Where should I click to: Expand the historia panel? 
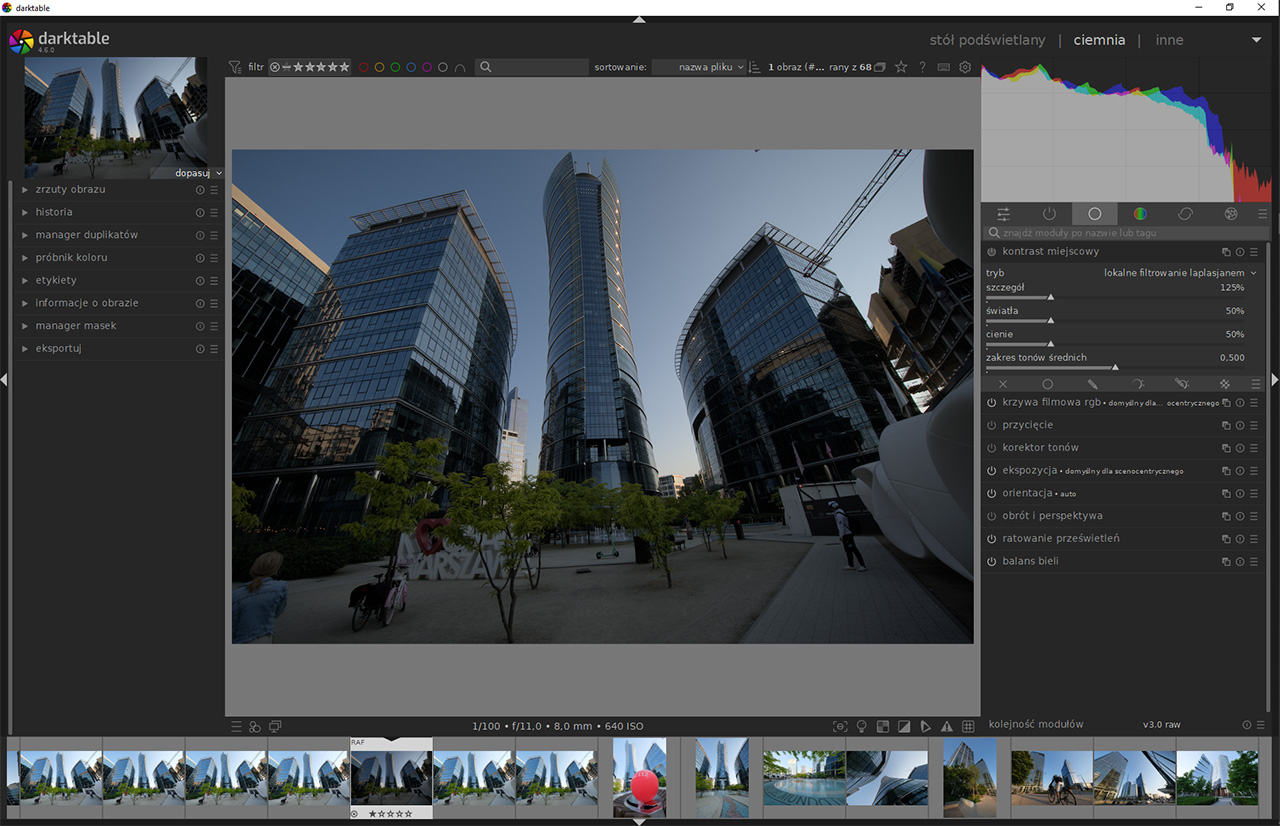click(54, 212)
